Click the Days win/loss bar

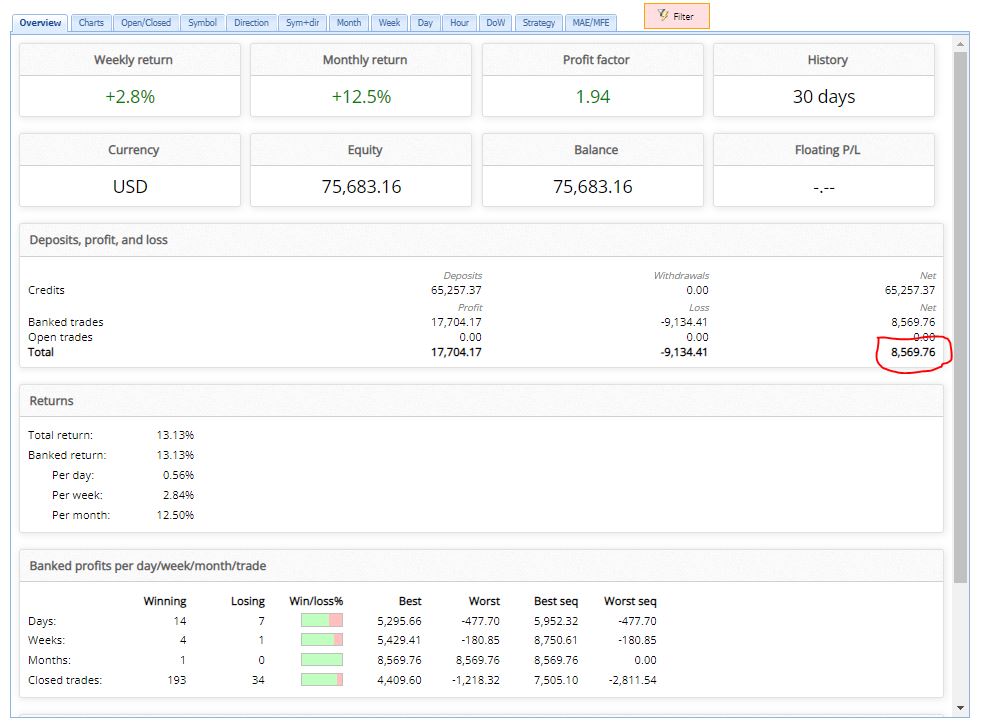click(x=322, y=621)
